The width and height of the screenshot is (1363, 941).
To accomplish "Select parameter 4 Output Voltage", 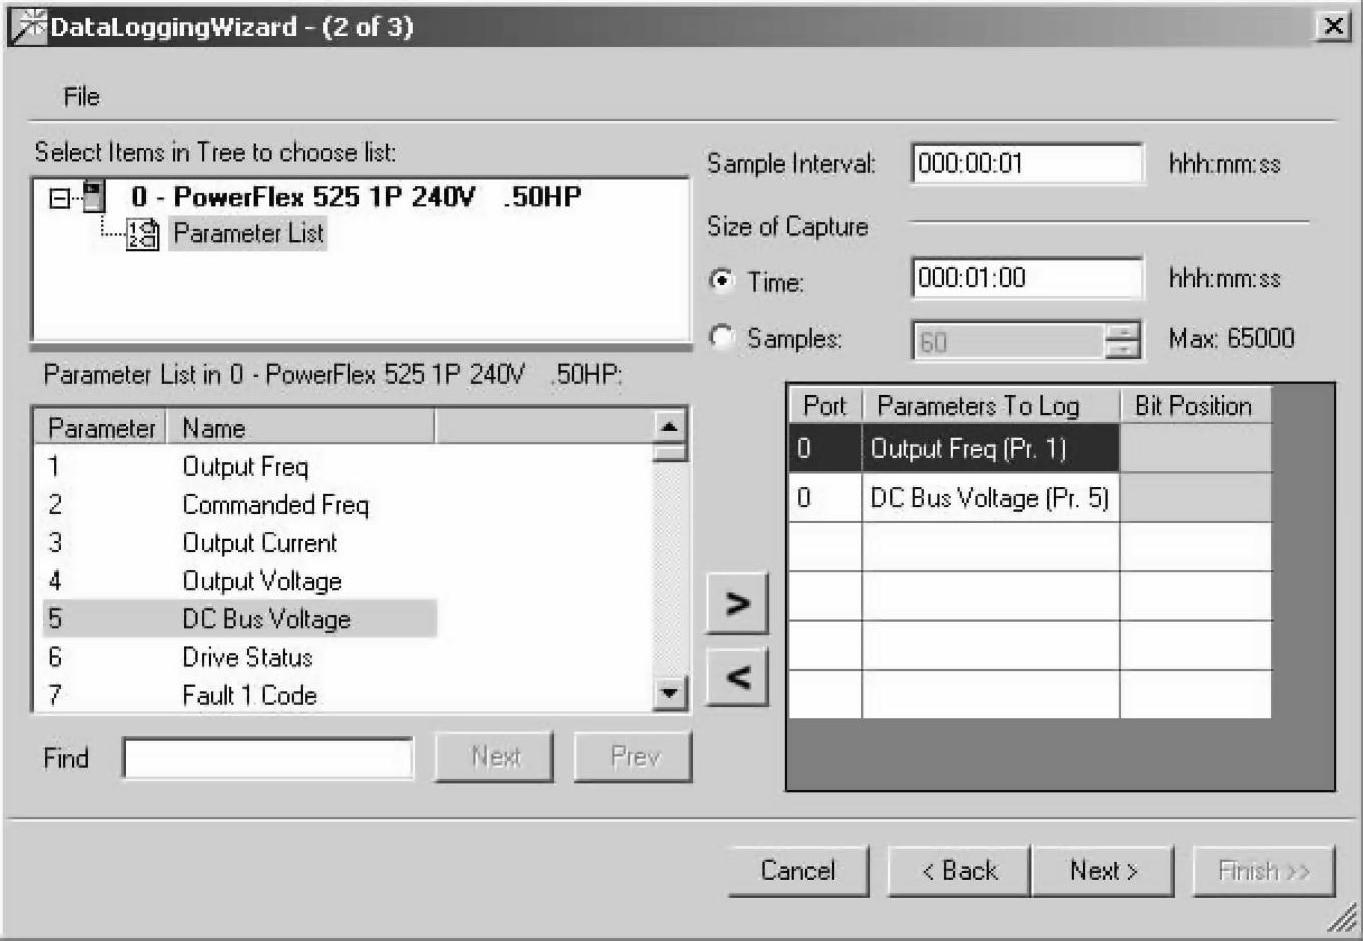I will (x=240, y=580).
